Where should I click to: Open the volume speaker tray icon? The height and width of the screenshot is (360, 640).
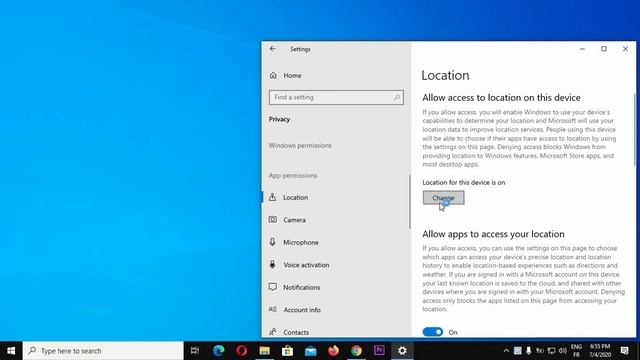tap(563, 351)
